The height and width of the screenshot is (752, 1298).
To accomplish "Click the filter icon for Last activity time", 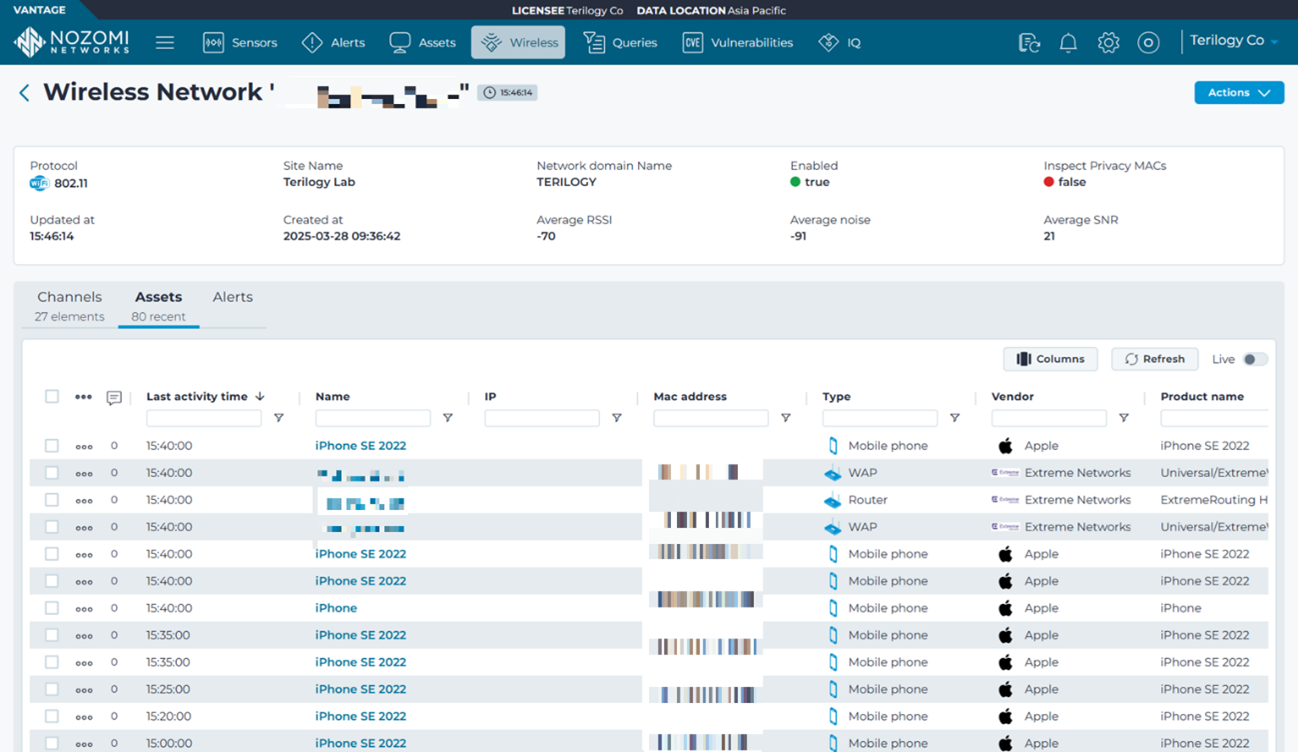I will 279,418.
